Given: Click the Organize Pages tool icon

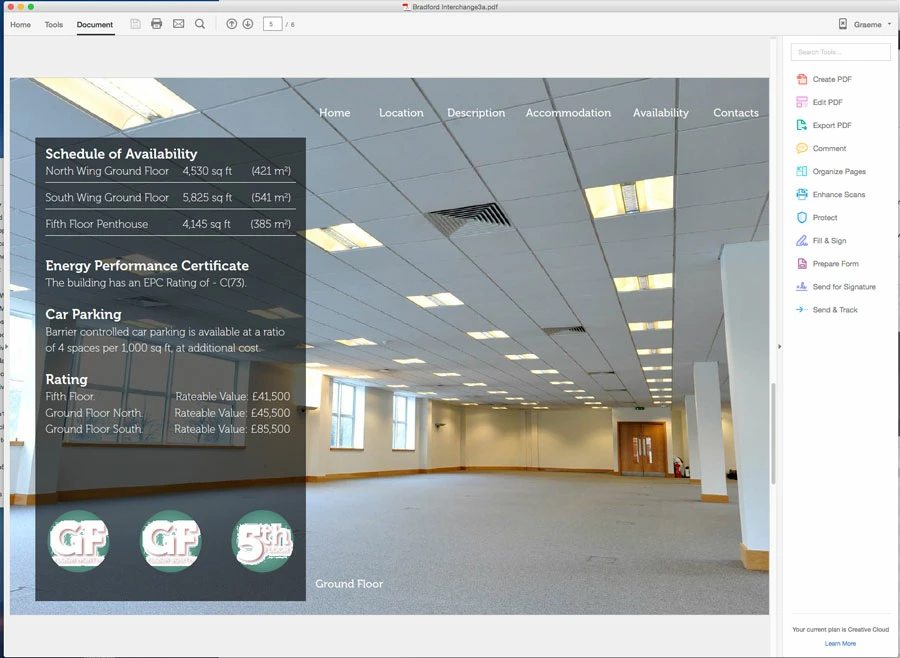Looking at the screenshot, I should [802, 171].
